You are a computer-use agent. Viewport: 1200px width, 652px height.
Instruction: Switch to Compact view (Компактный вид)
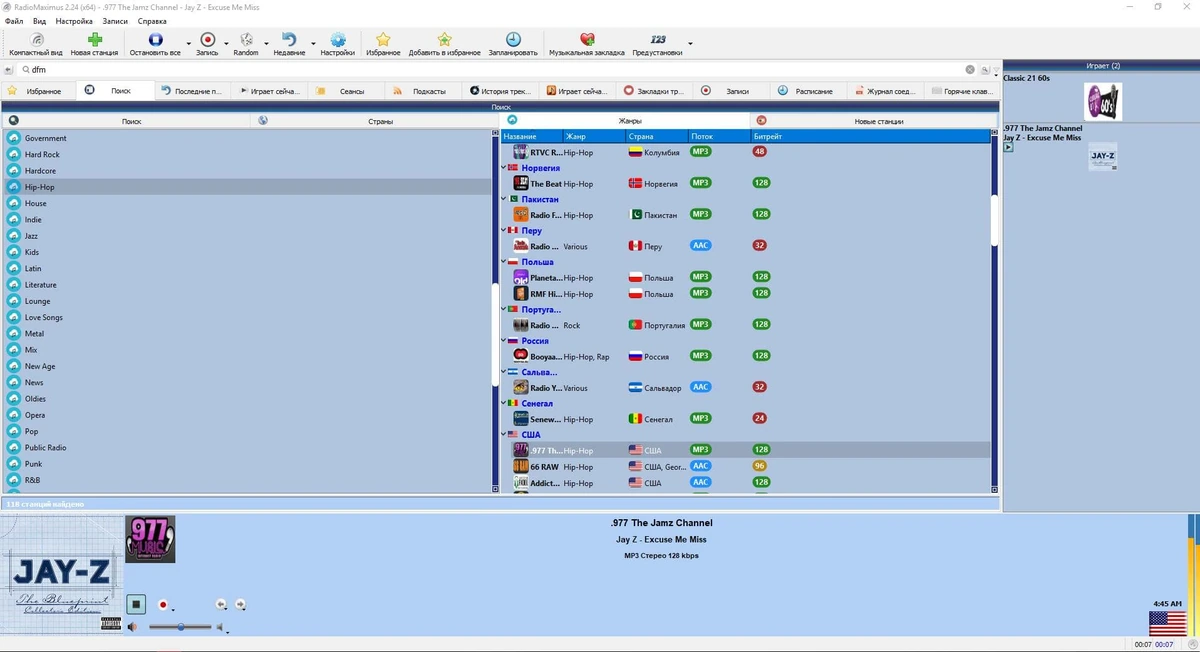tap(36, 44)
